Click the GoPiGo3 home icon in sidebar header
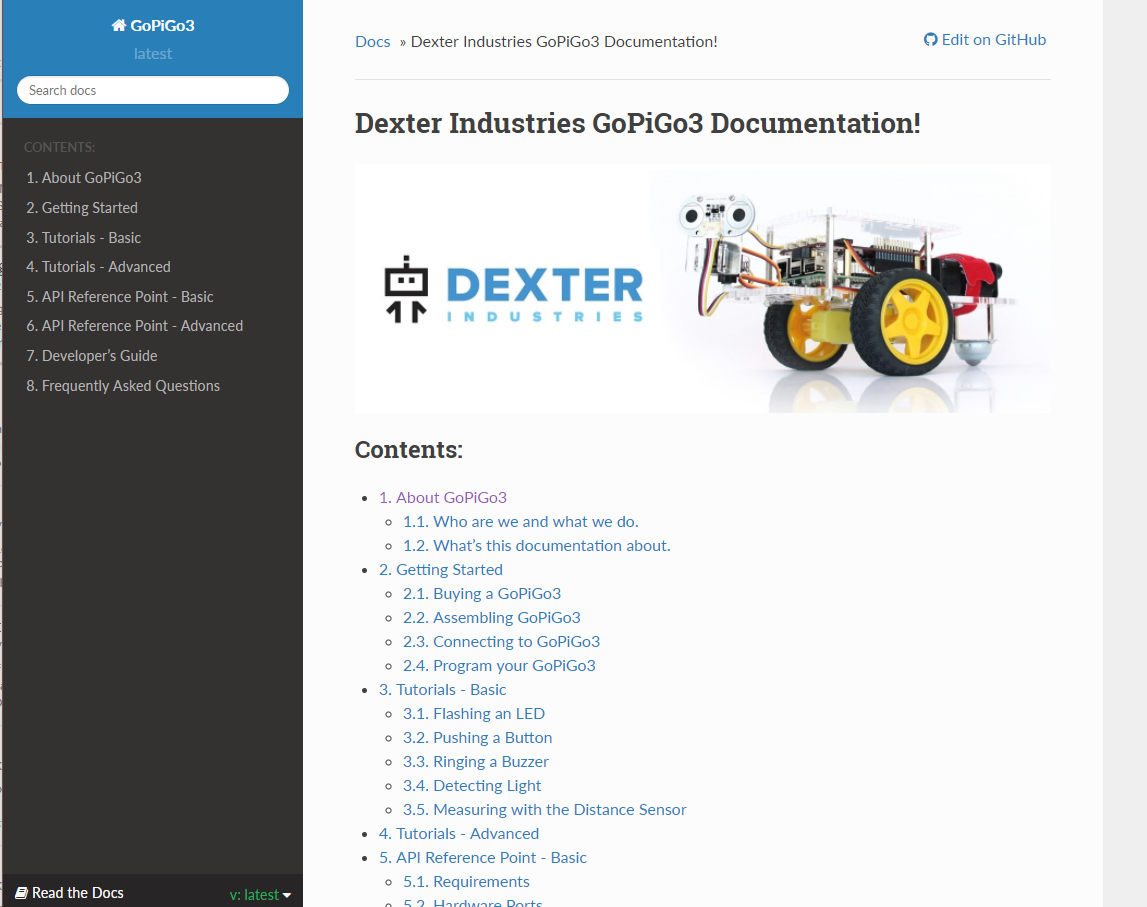 pos(119,26)
